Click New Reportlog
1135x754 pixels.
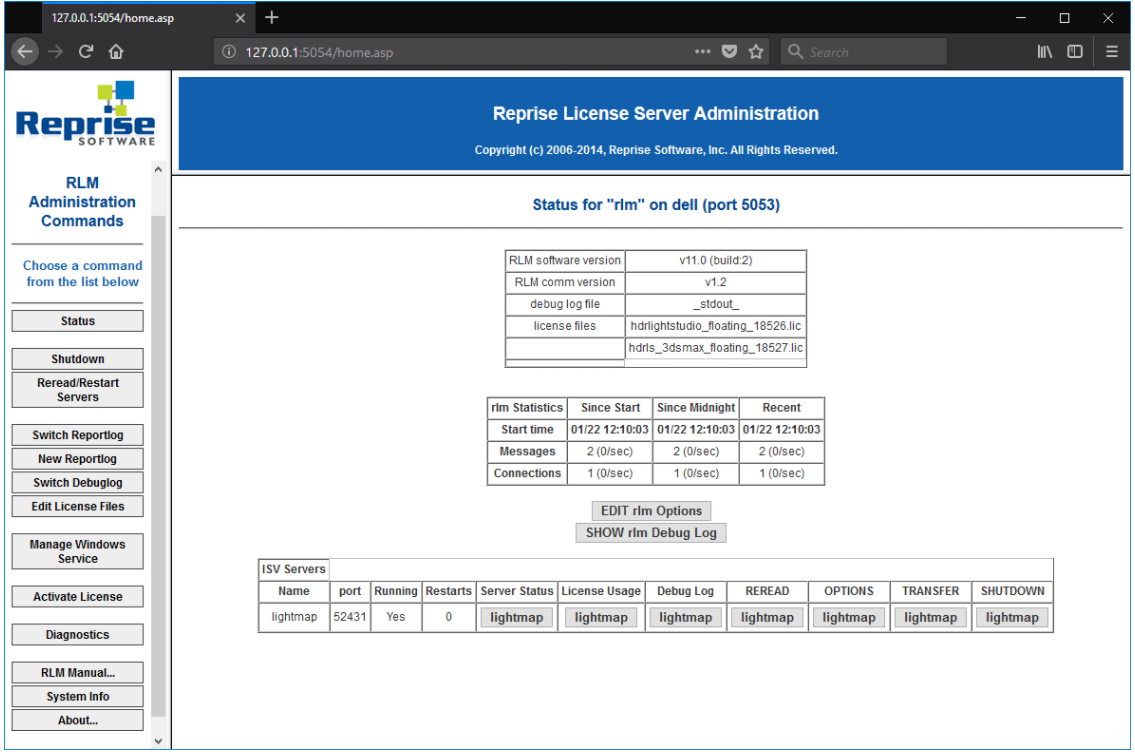click(x=77, y=459)
